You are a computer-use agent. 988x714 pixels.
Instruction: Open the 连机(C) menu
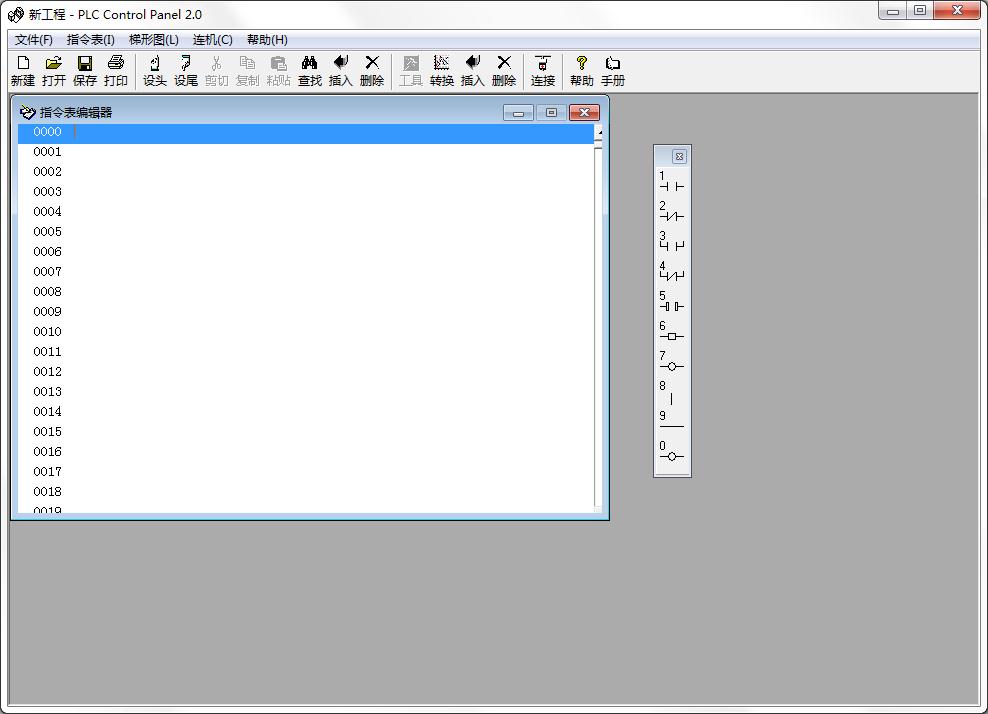(213, 40)
